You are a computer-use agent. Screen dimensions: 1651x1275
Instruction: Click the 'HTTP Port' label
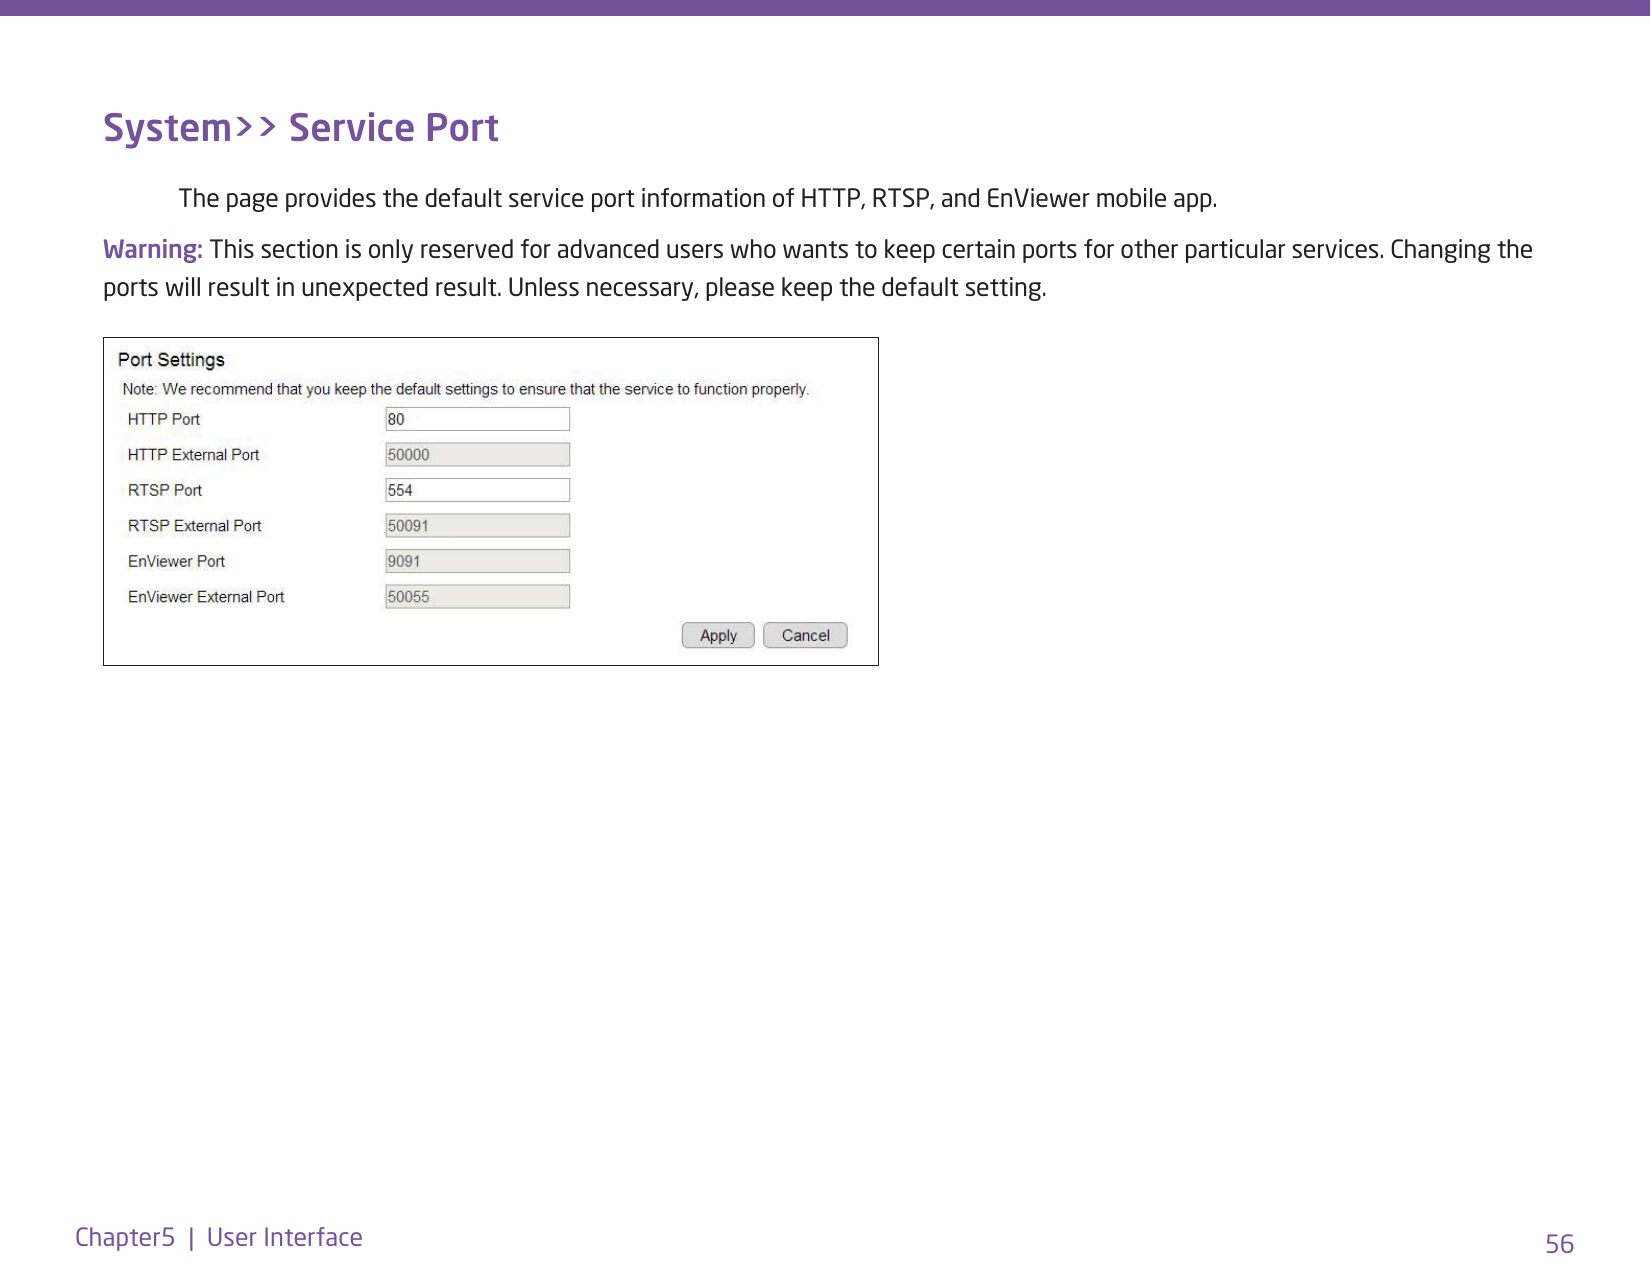click(164, 419)
